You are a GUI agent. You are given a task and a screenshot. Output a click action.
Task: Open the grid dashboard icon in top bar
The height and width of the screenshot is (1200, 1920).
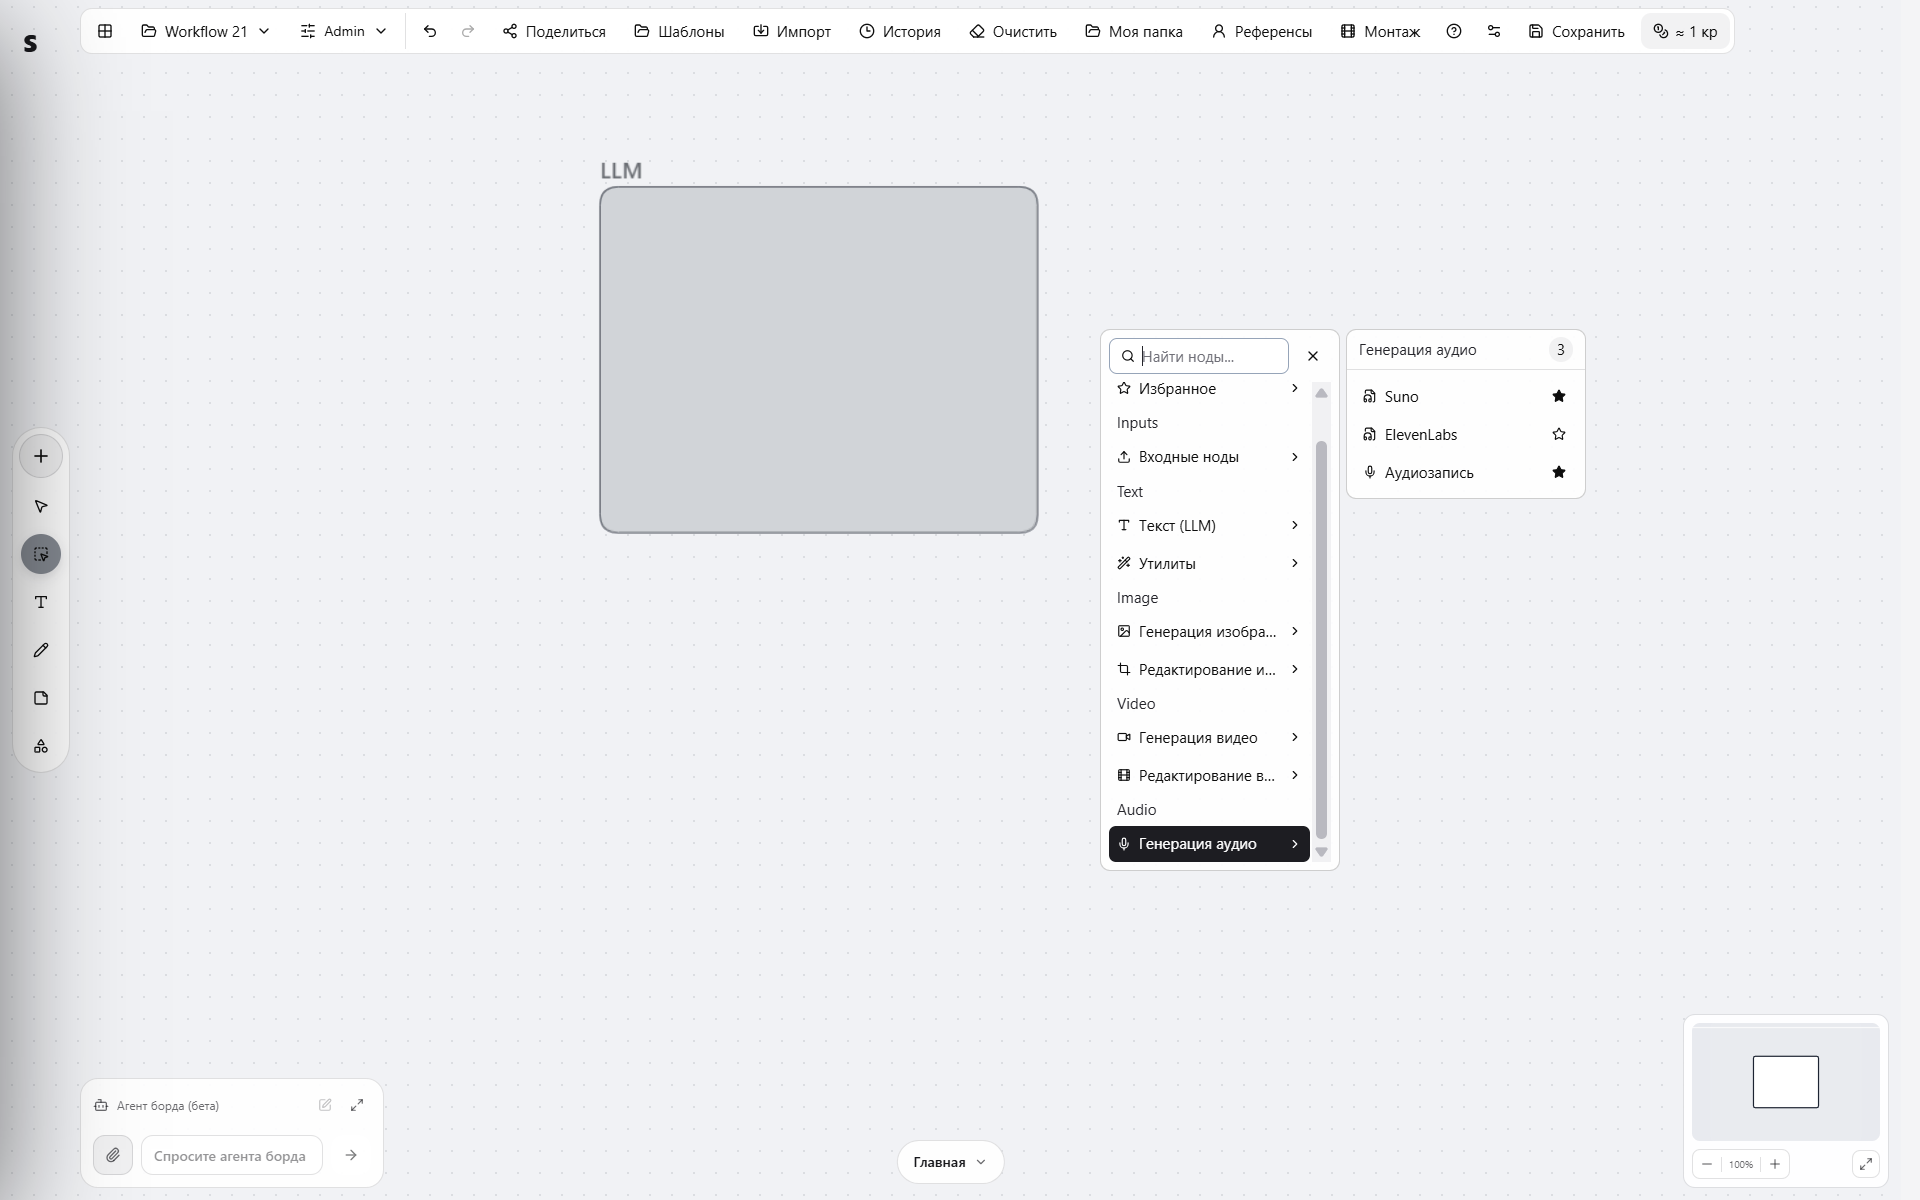(105, 31)
